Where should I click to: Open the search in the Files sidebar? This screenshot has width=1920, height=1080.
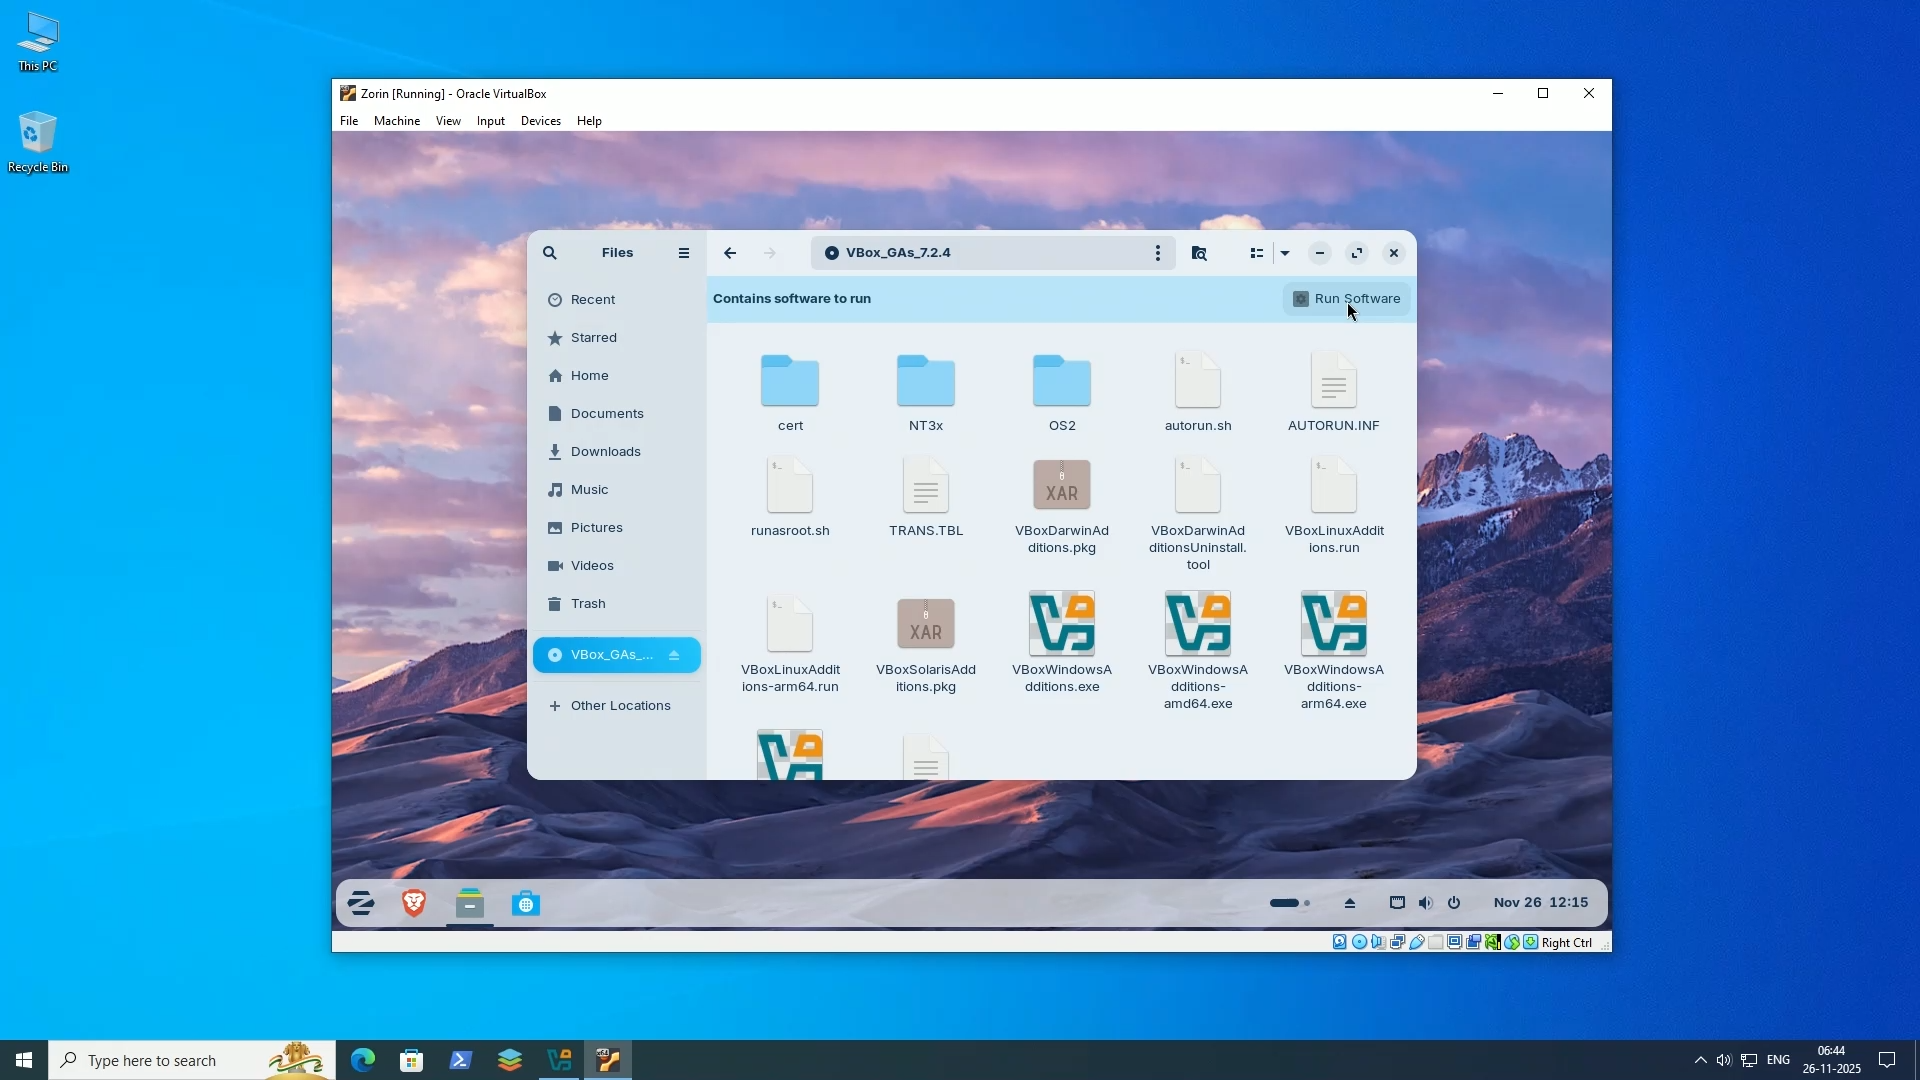(x=551, y=252)
